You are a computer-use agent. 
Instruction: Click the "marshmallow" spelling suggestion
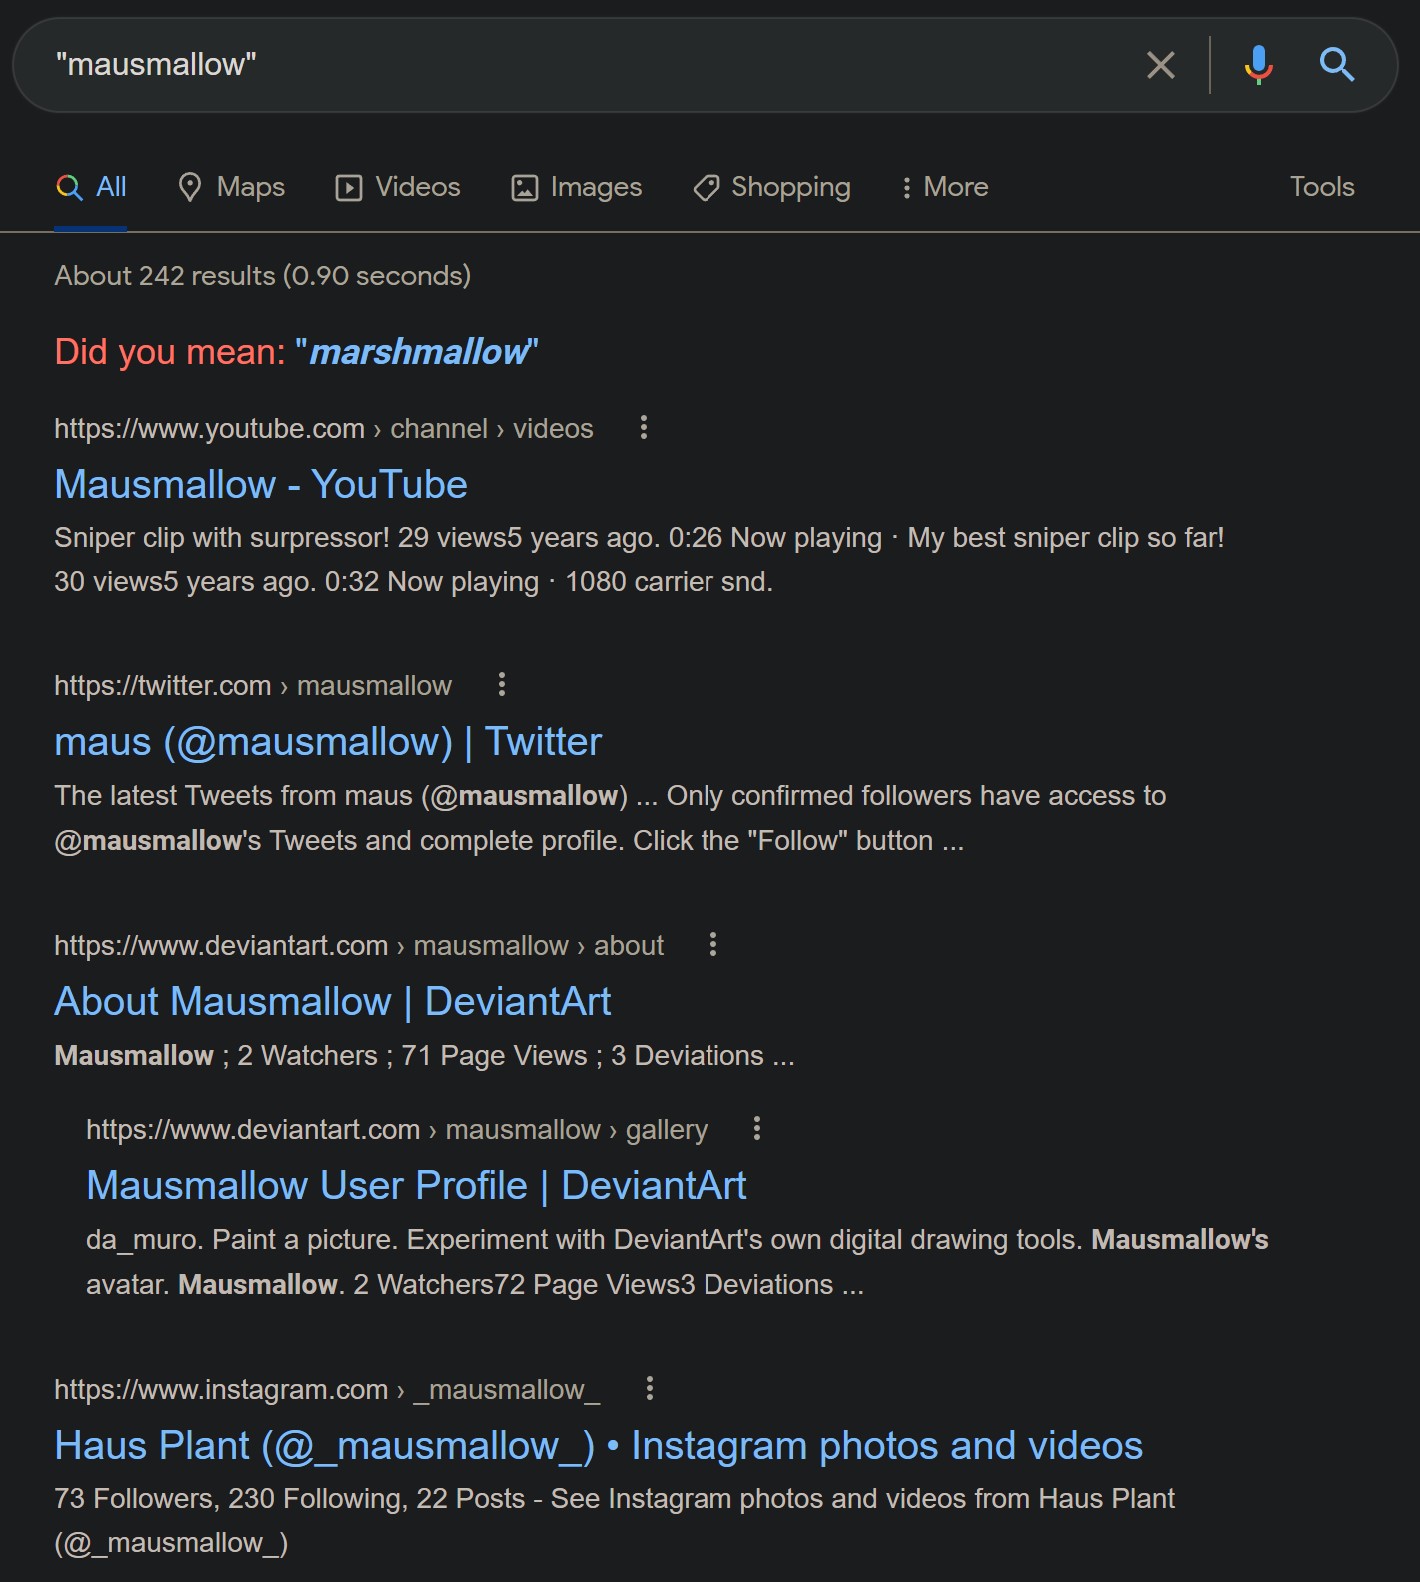(x=418, y=352)
